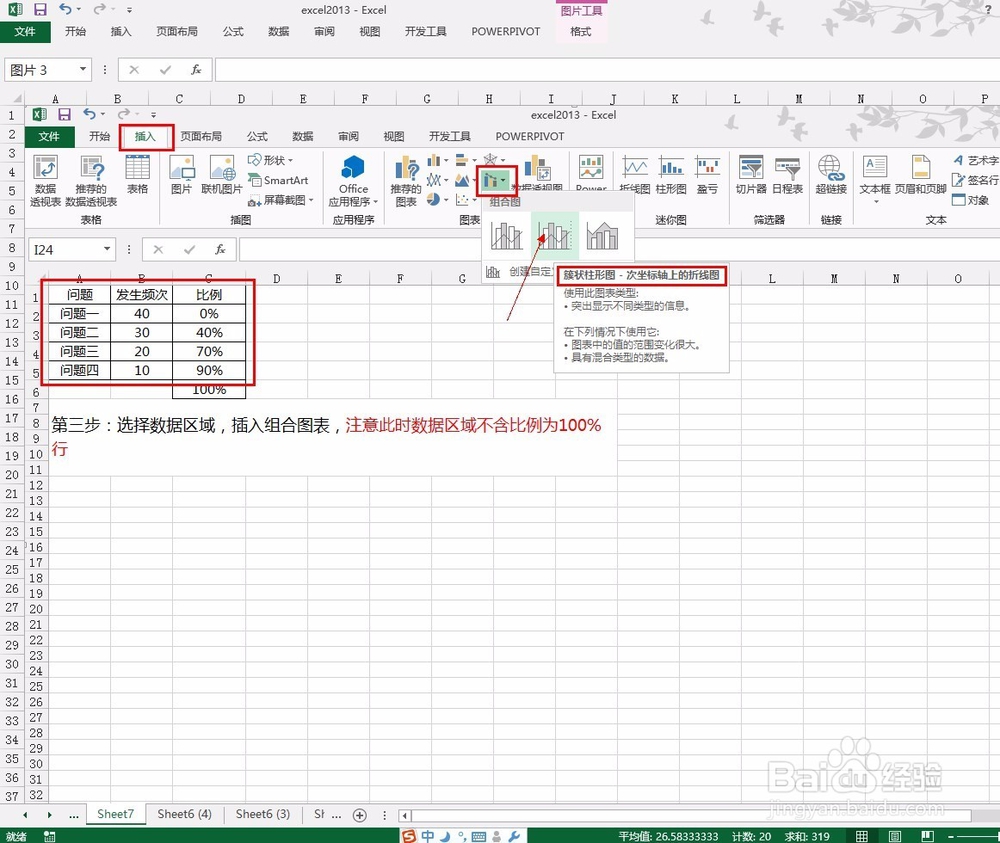Open the 屏幕截图 dropdown in the embedded screenshot
The image size is (1000, 843).
[x=281, y=200]
